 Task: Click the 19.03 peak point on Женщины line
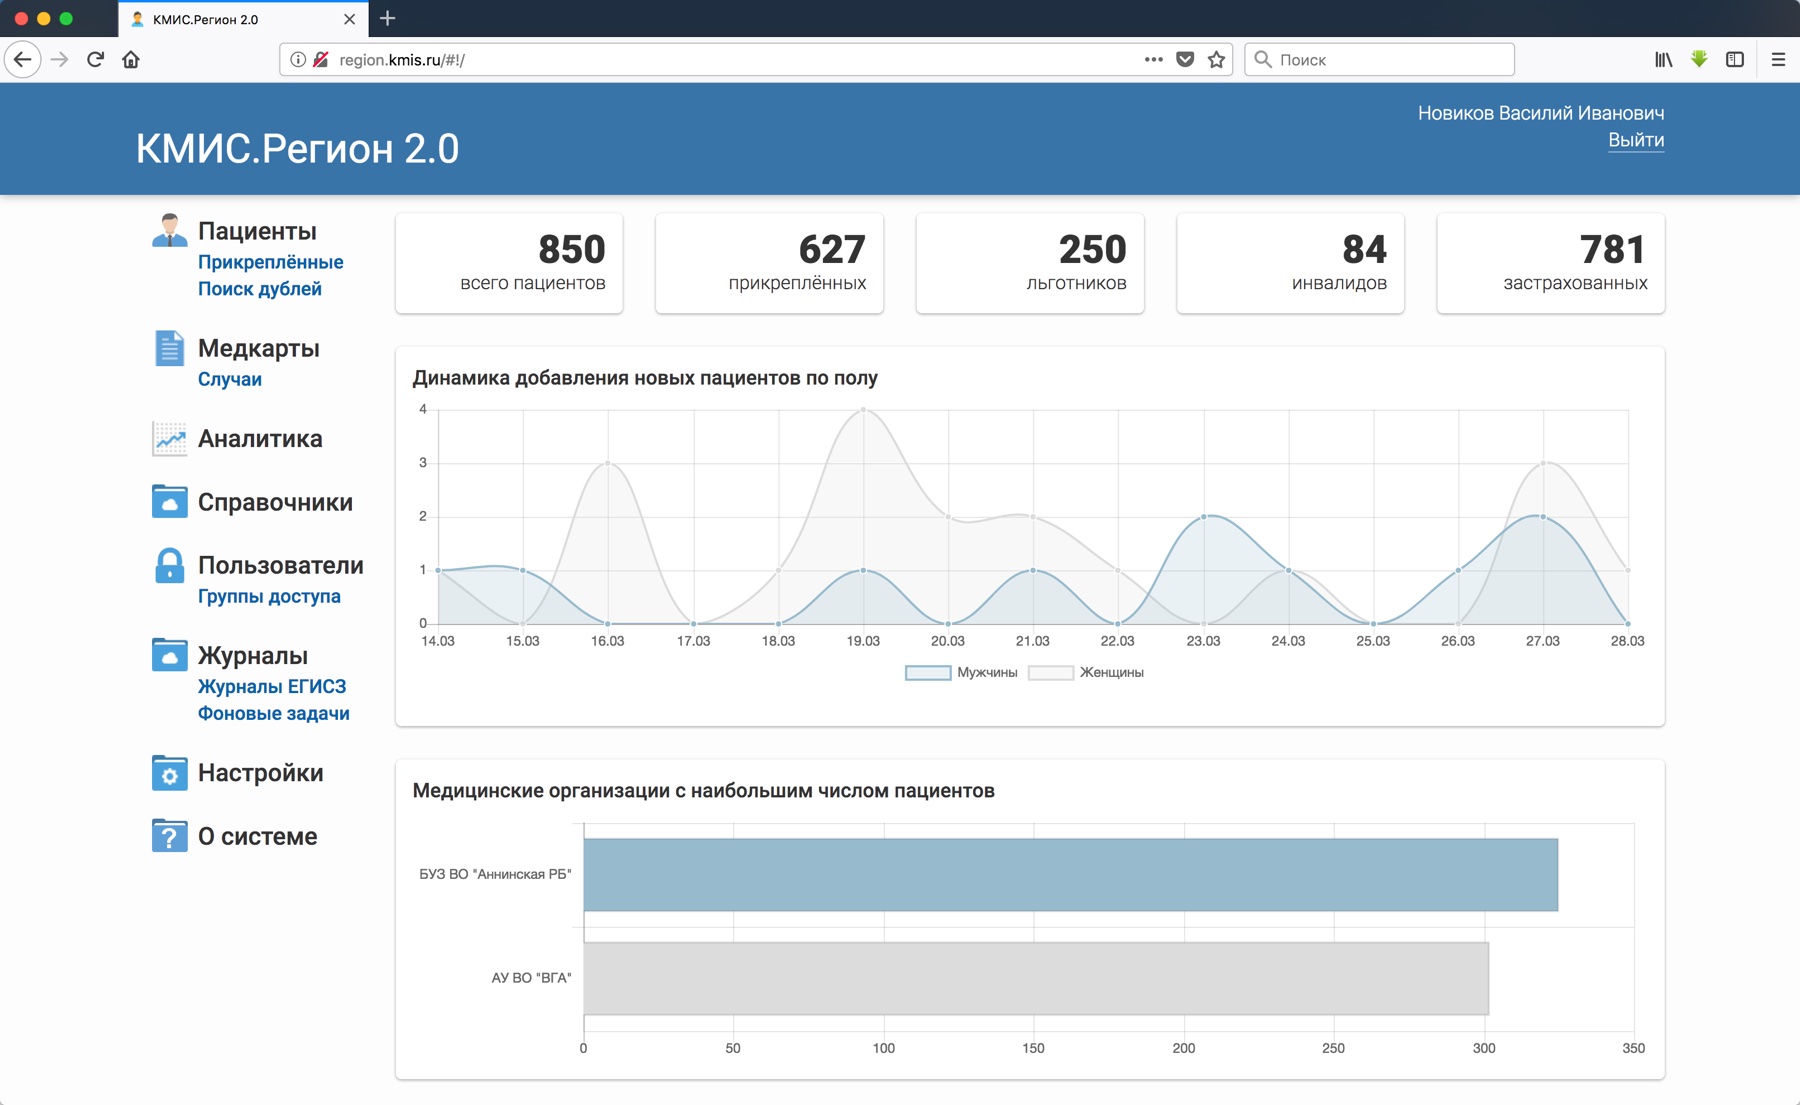click(863, 409)
